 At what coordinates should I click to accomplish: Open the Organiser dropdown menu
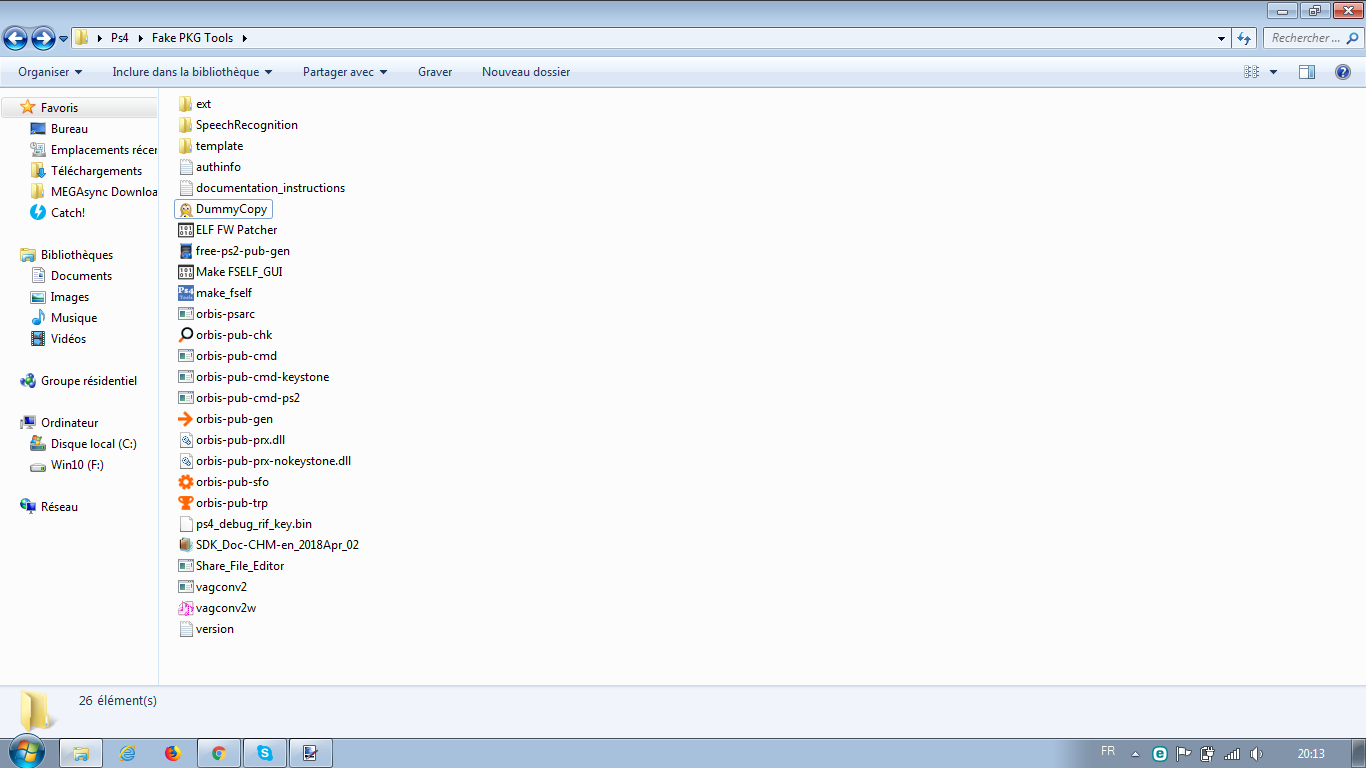click(x=50, y=72)
